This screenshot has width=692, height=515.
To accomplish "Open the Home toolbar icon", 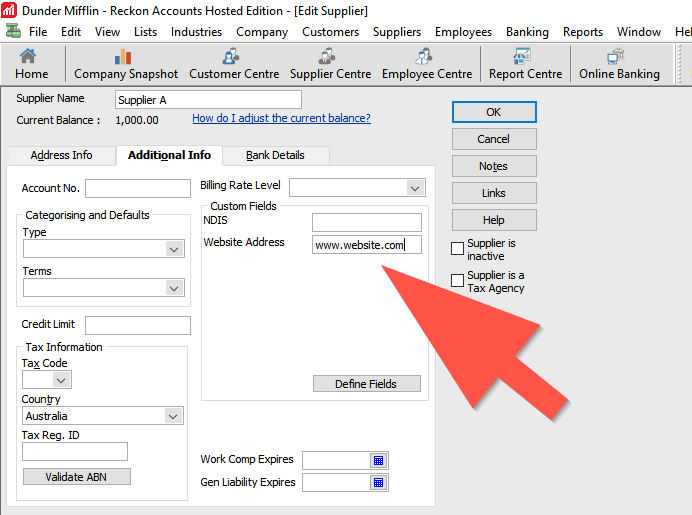I will click(x=31, y=64).
